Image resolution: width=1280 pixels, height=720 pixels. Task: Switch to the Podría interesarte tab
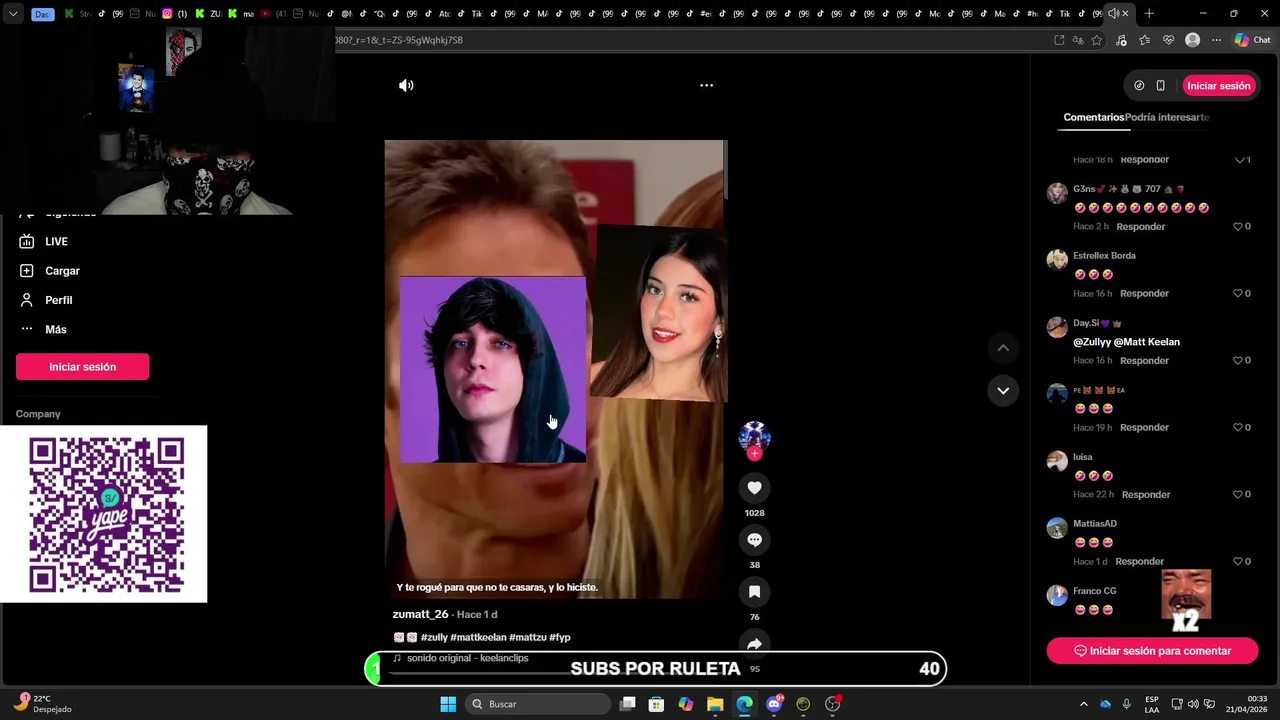pyautogui.click(x=1167, y=117)
